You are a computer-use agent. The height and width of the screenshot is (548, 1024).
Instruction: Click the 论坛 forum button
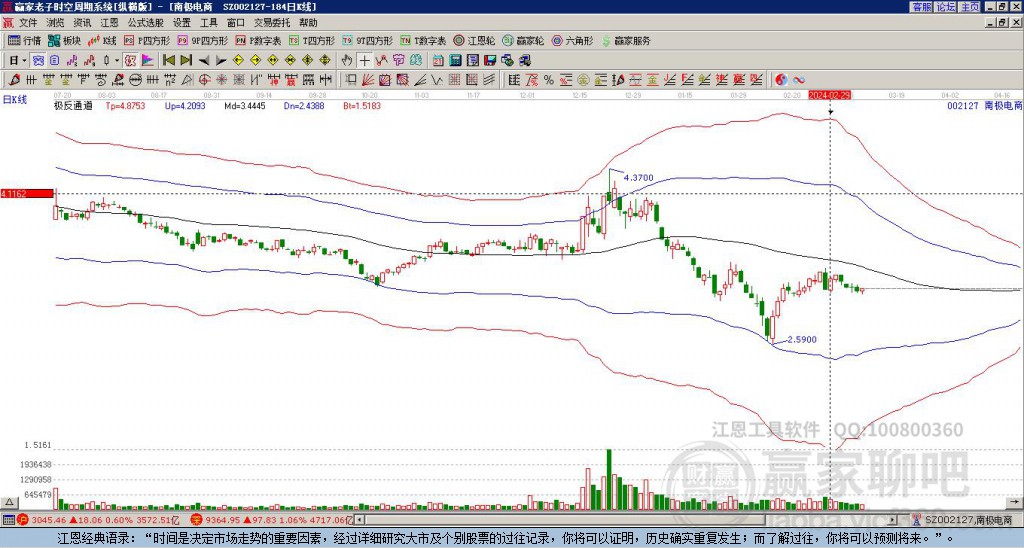click(946, 7)
